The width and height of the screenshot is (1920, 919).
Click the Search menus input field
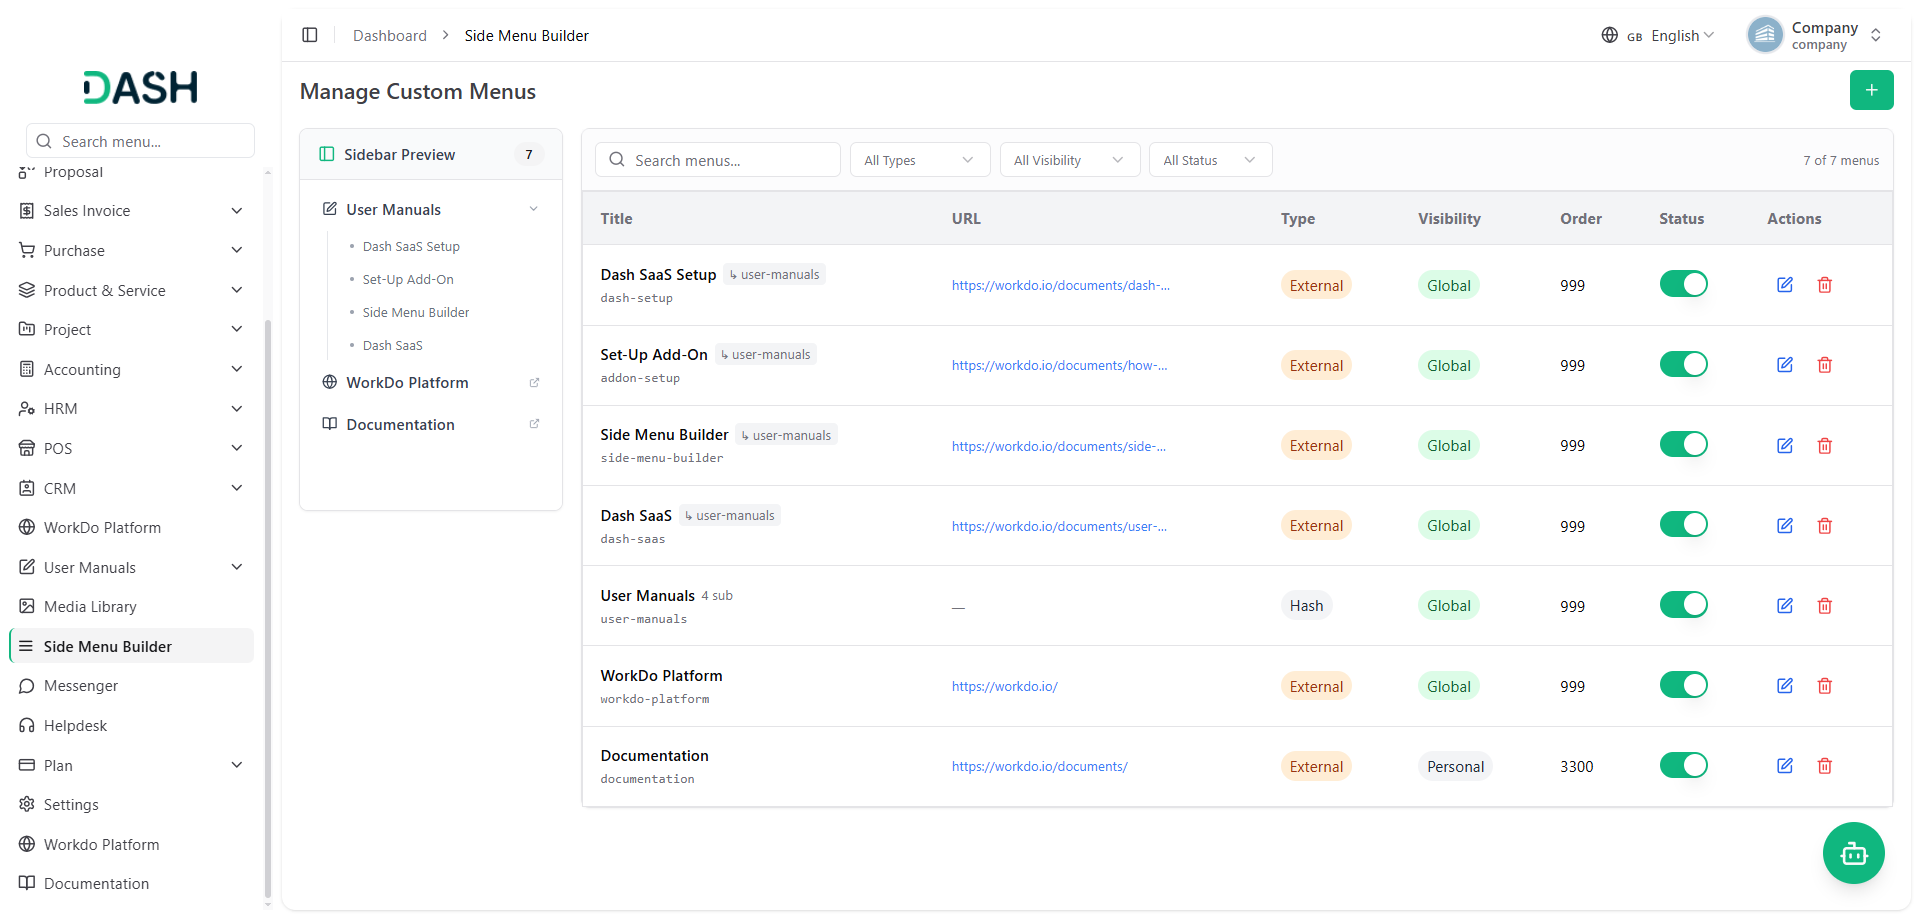717,160
